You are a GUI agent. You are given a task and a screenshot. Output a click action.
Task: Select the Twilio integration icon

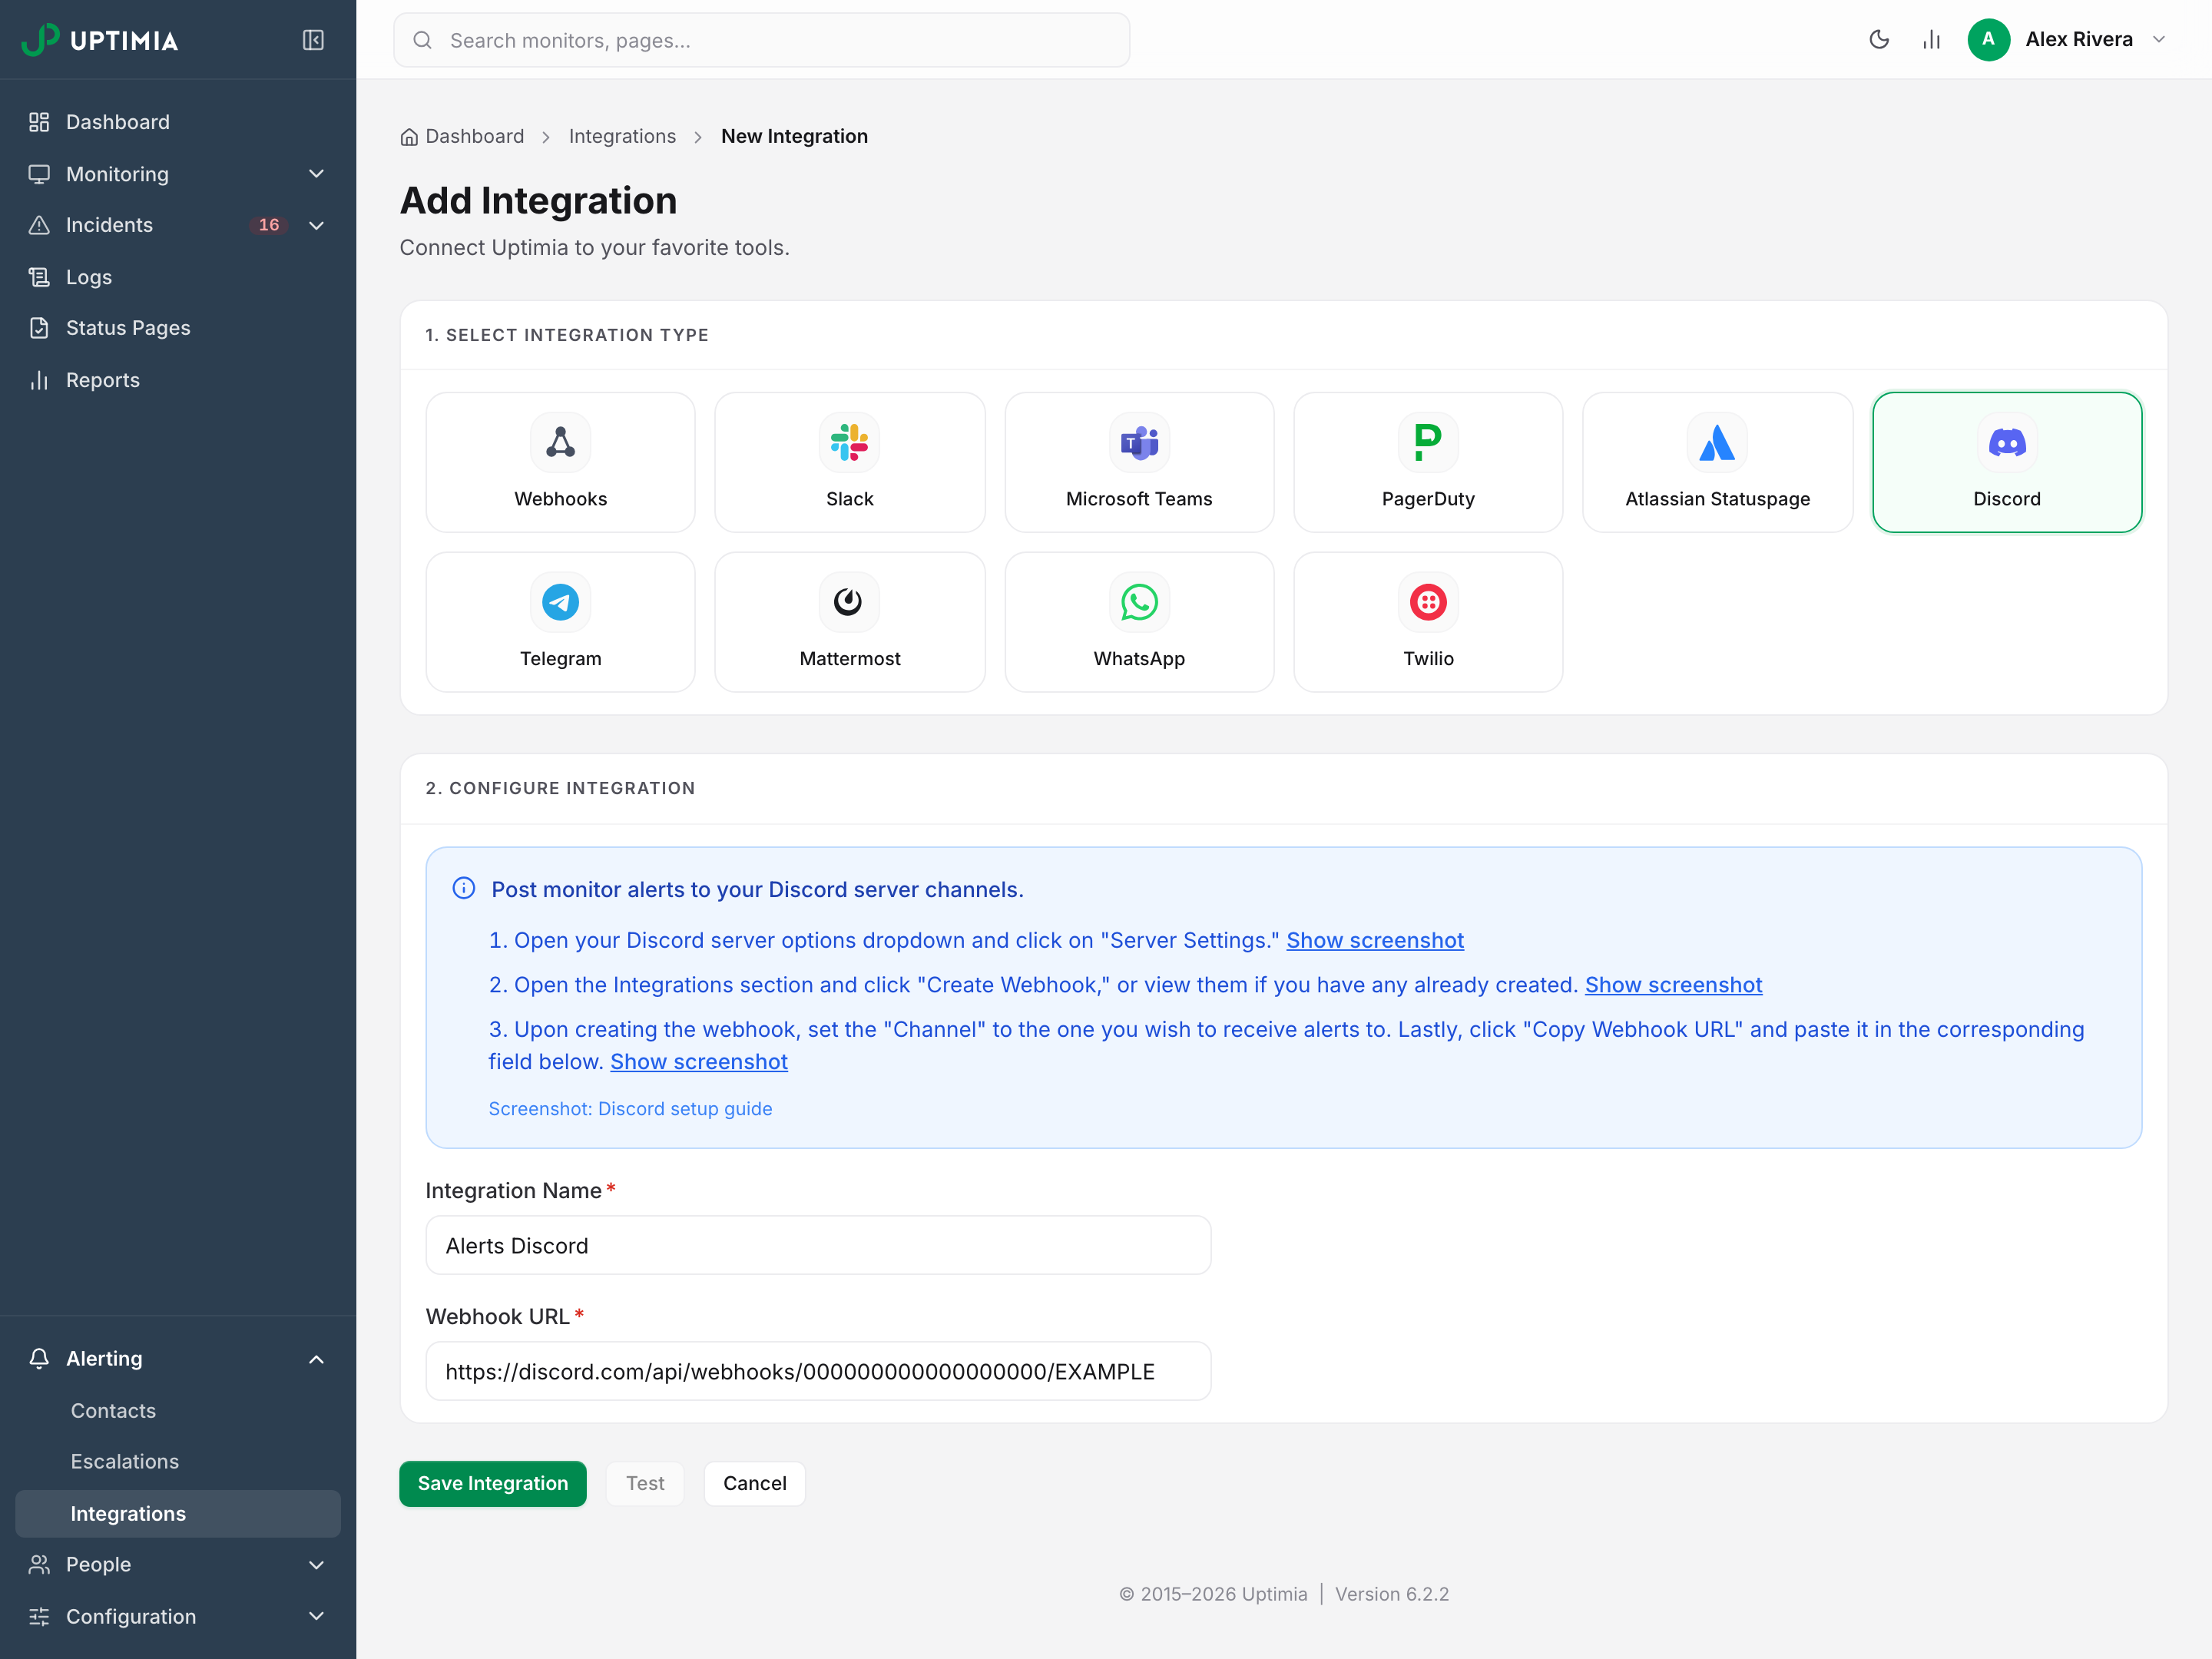coord(1428,602)
